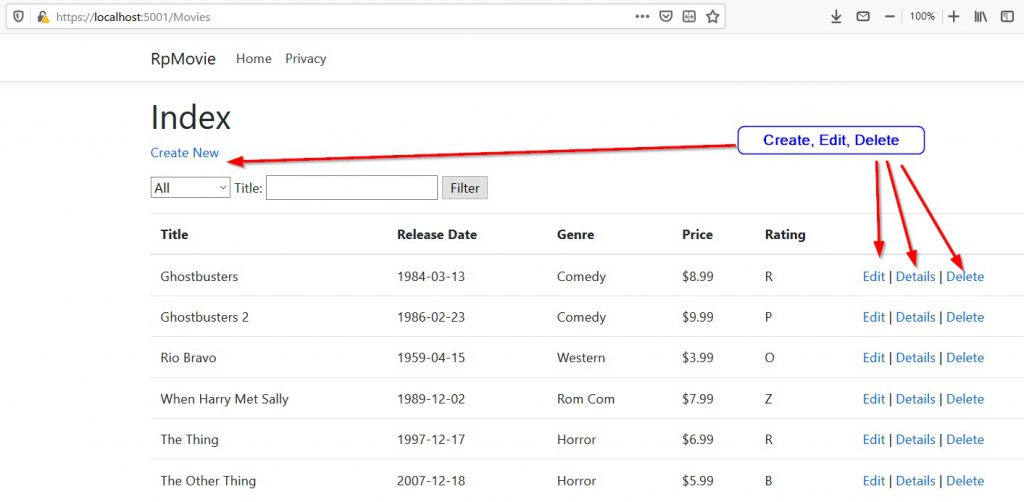Viewport: 1024px width, 502px height.
Task: Expand the 'All' genre dropdown
Action: click(190, 187)
